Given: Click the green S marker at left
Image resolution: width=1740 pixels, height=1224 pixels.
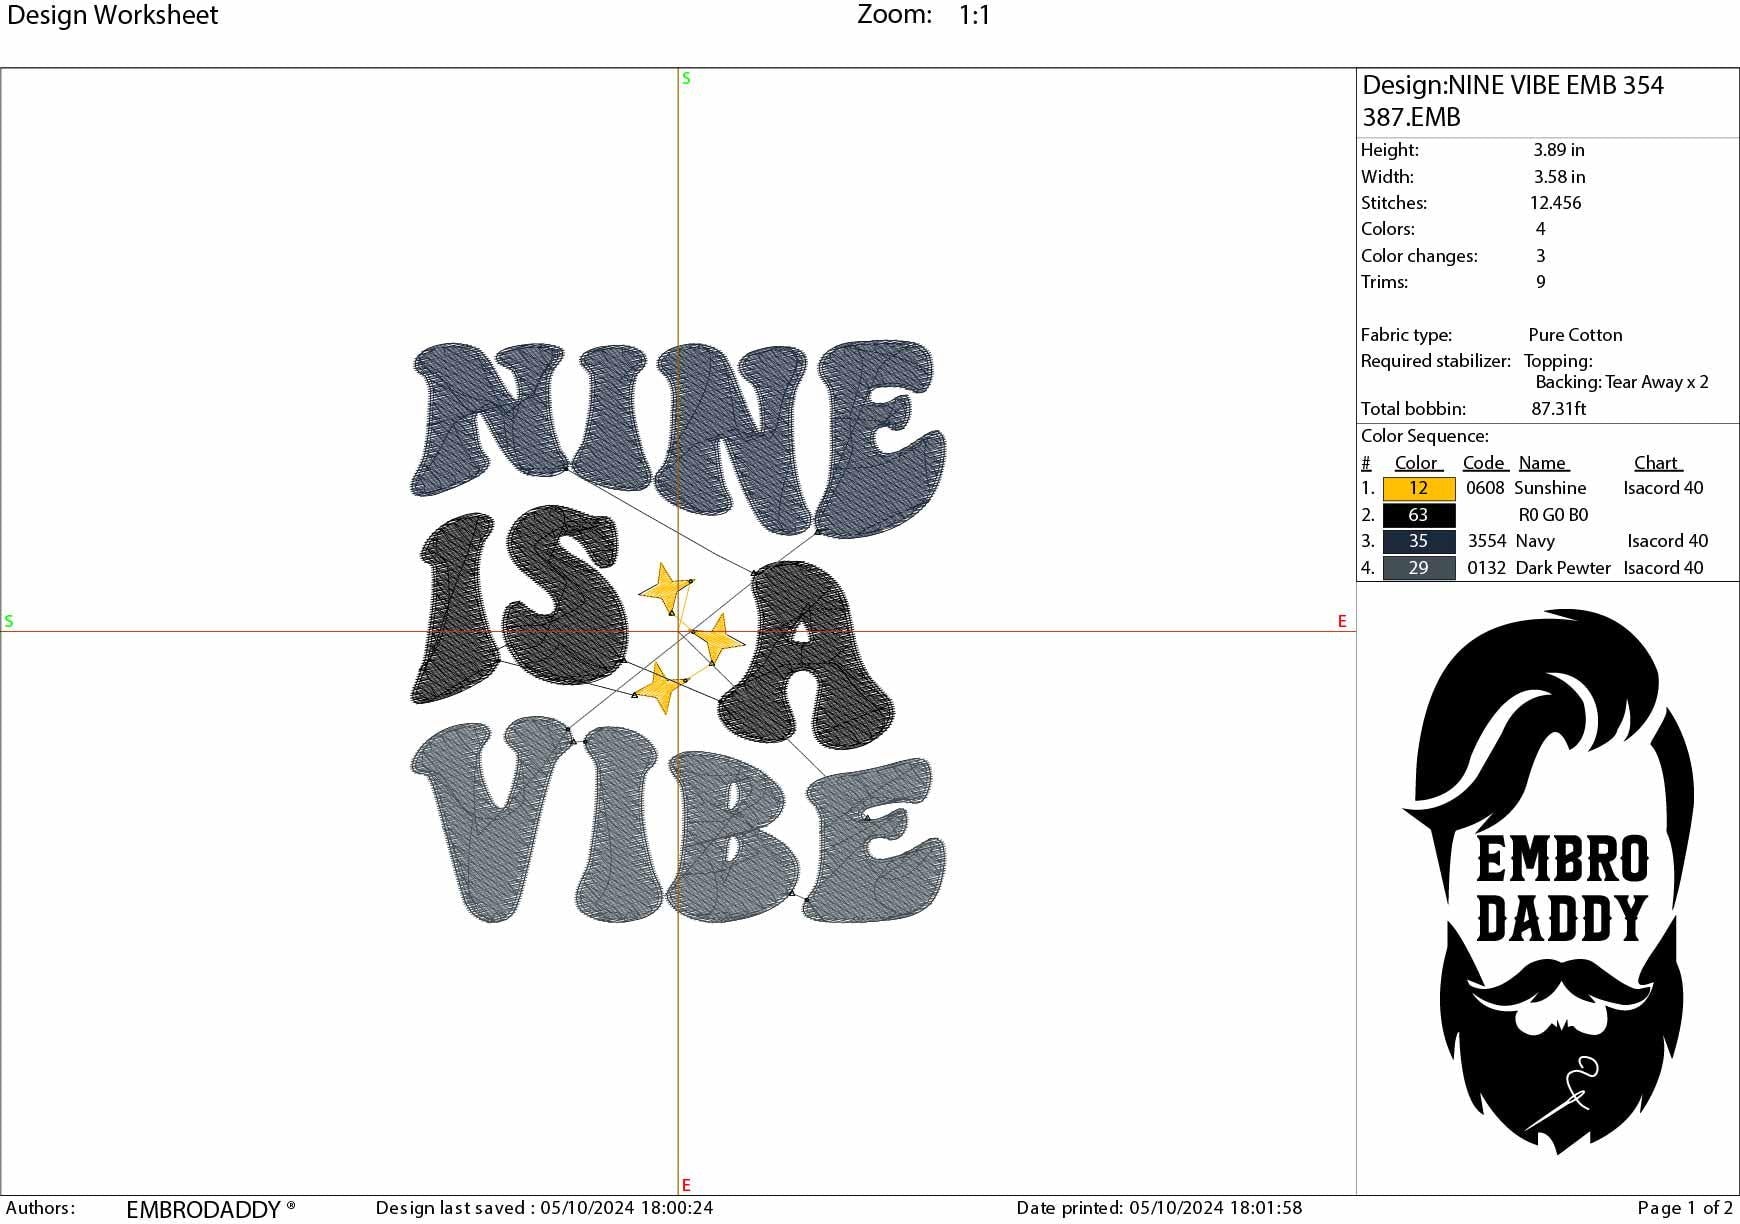Looking at the screenshot, I should (x=9, y=621).
